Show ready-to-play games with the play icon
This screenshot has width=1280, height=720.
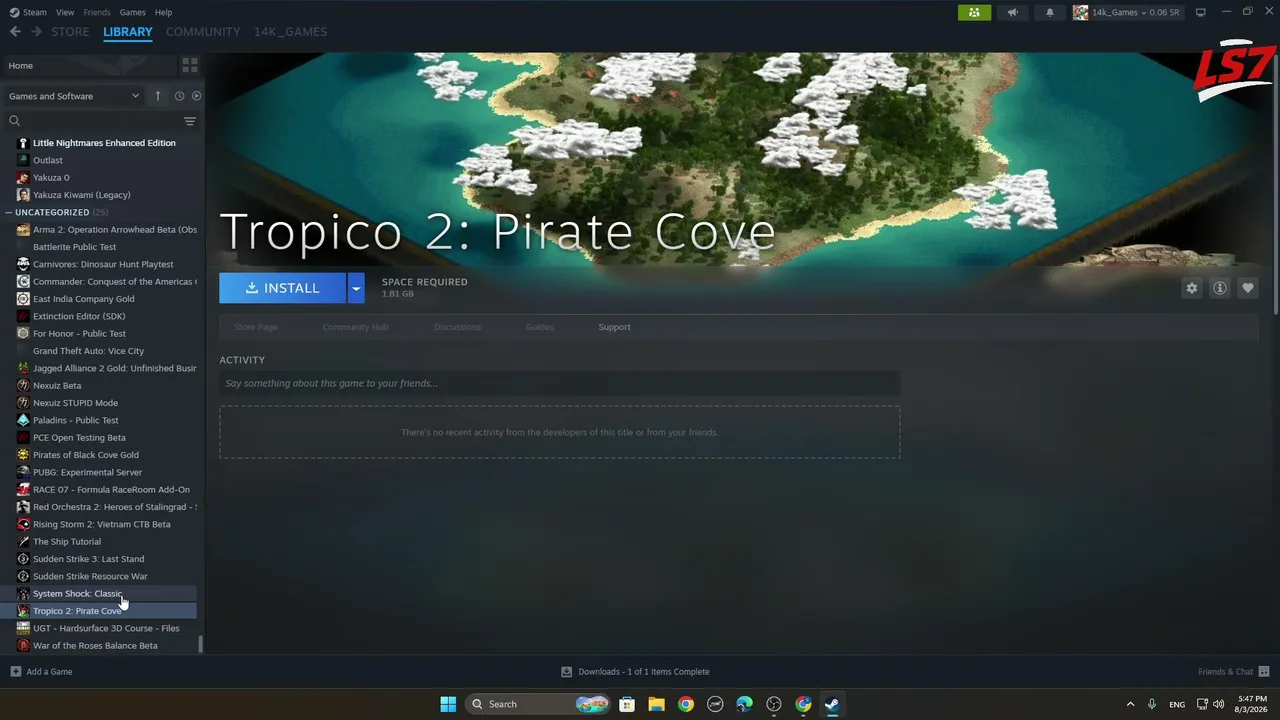click(196, 96)
